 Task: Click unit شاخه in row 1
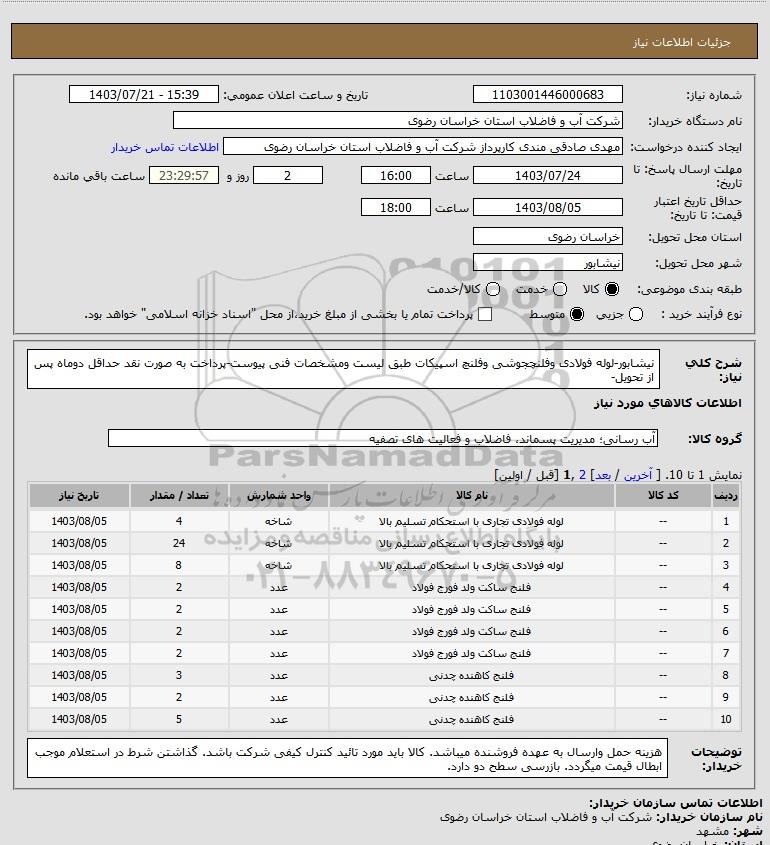point(279,521)
